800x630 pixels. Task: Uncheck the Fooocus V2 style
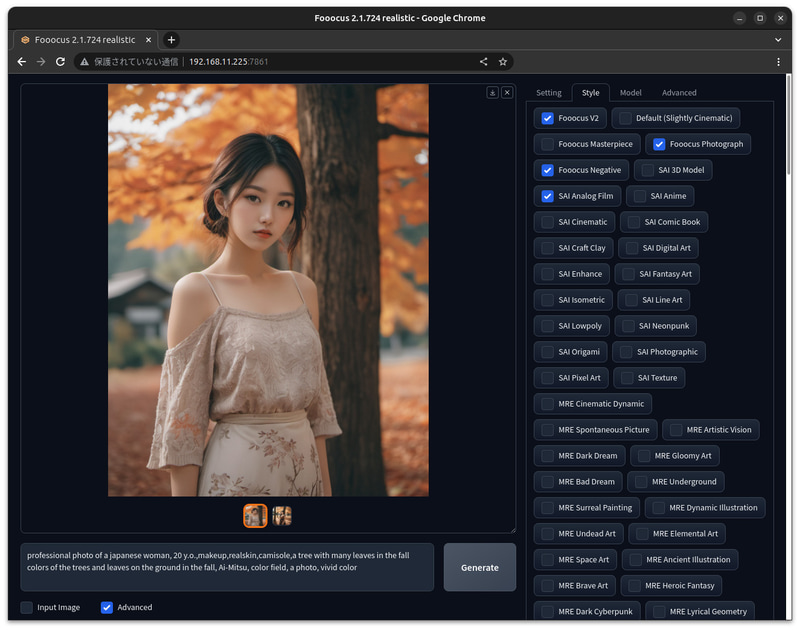coord(548,118)
